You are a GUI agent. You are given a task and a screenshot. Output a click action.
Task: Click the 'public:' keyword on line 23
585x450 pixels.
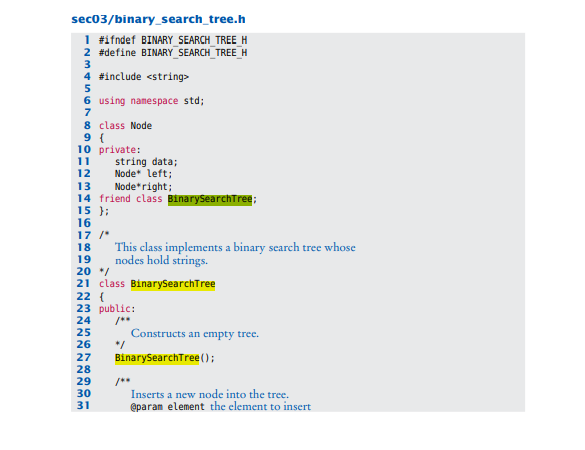(x=117, y=309)
